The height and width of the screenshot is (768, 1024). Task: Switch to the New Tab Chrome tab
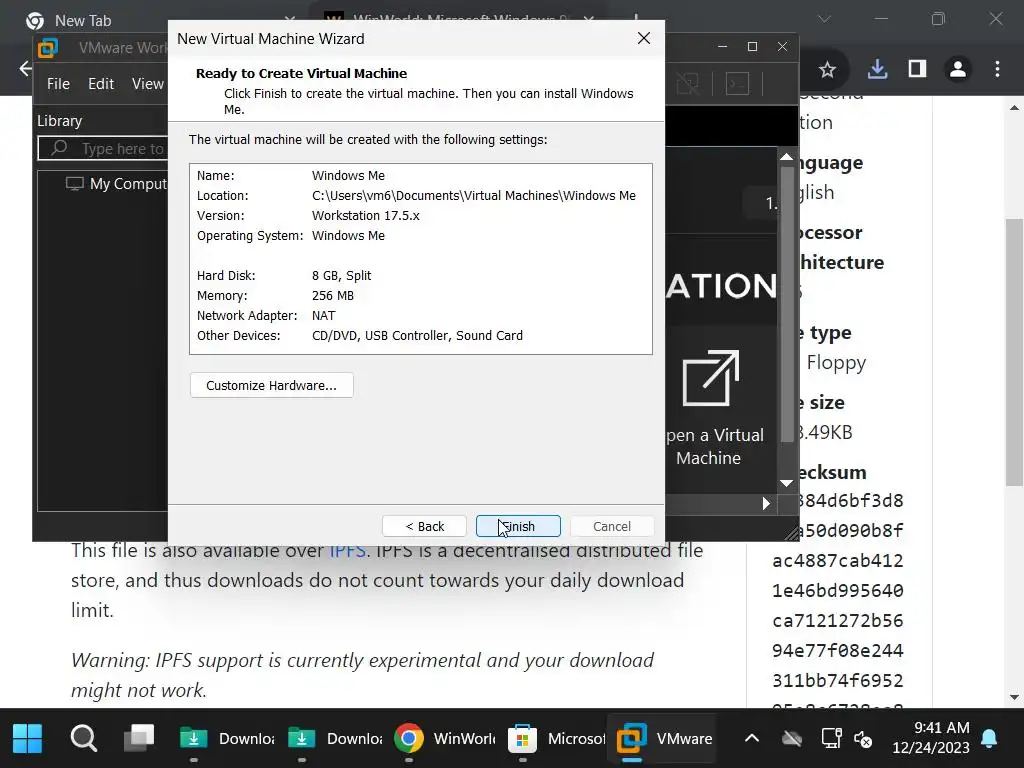coord(83,20)
